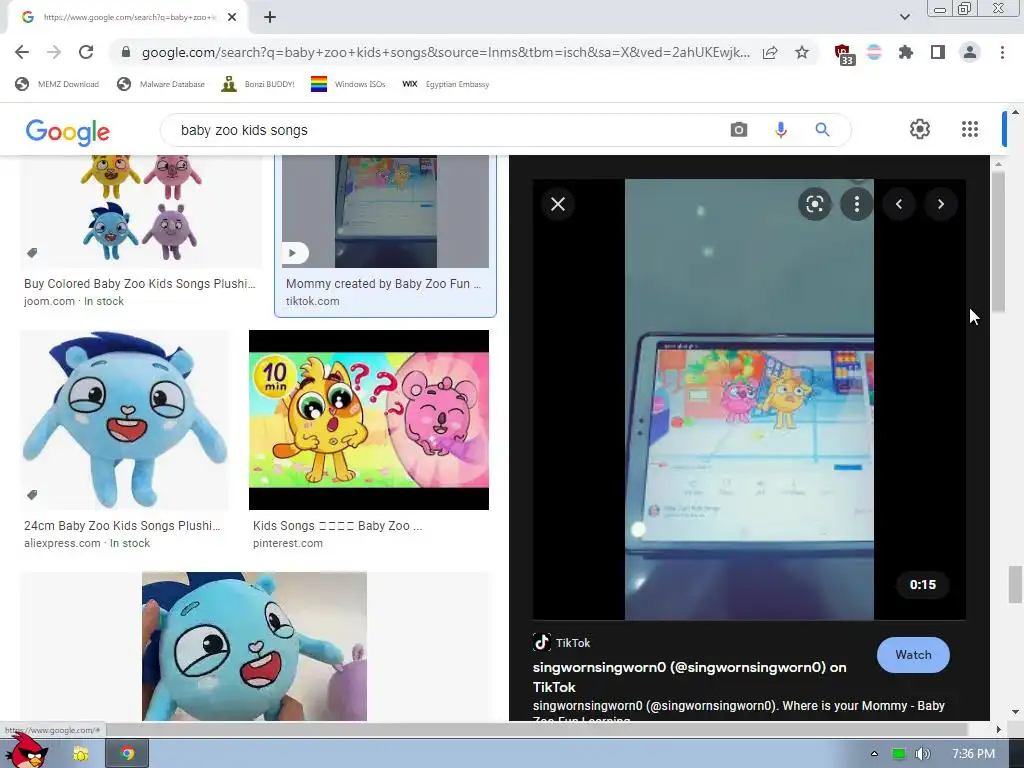Open a new browser tab
1024x768 pixels.
click(x=270, y=17)
